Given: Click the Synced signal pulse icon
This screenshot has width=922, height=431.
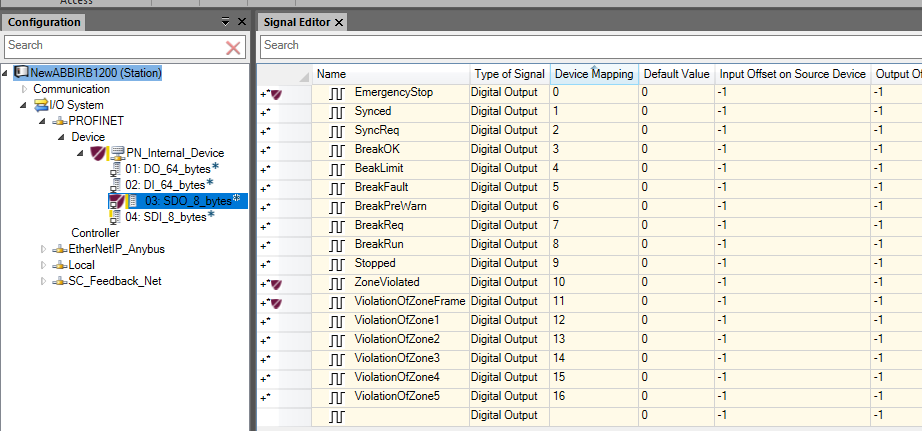Looking at the screenshot, I should (336, 112).
